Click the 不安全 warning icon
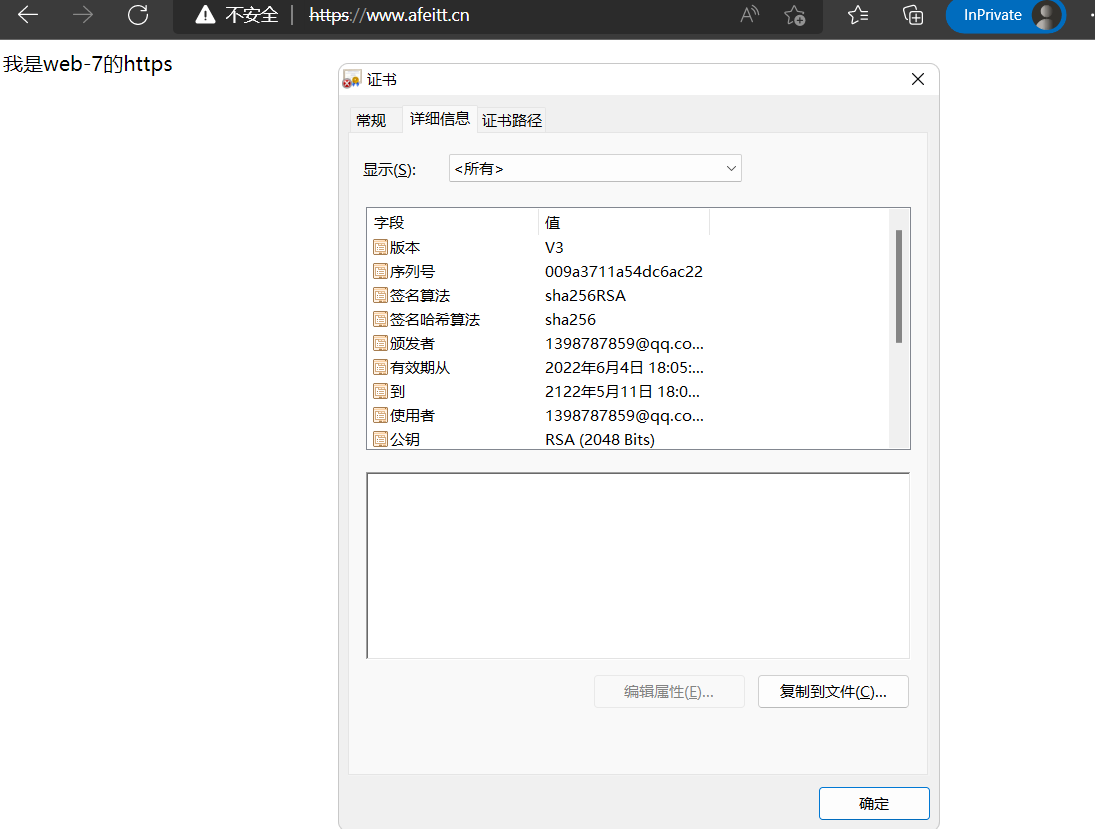This screenshot has width=1095, height=829. click(x=205, y=15)
